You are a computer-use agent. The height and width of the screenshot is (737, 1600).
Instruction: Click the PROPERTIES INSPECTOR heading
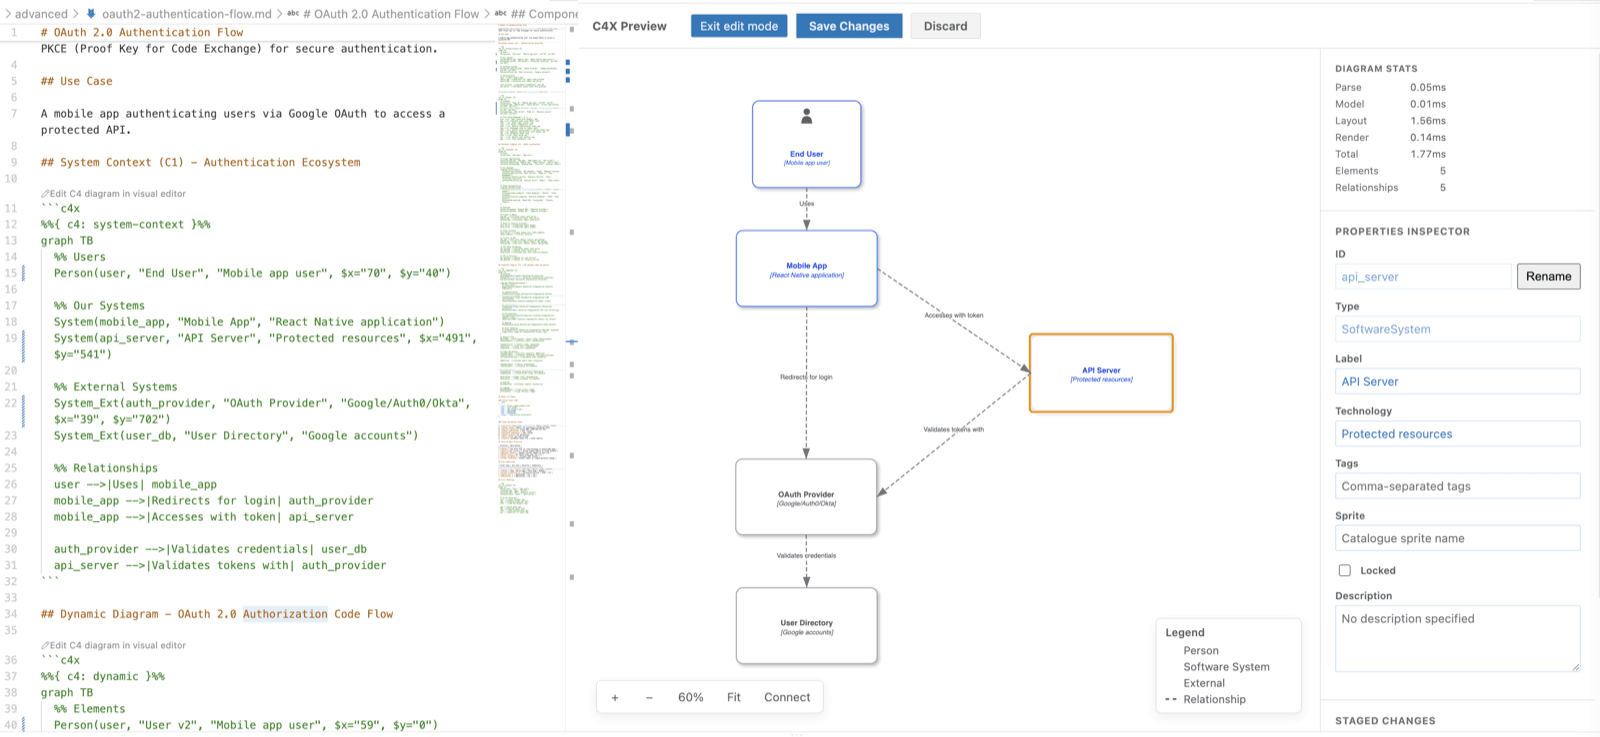1402,232
